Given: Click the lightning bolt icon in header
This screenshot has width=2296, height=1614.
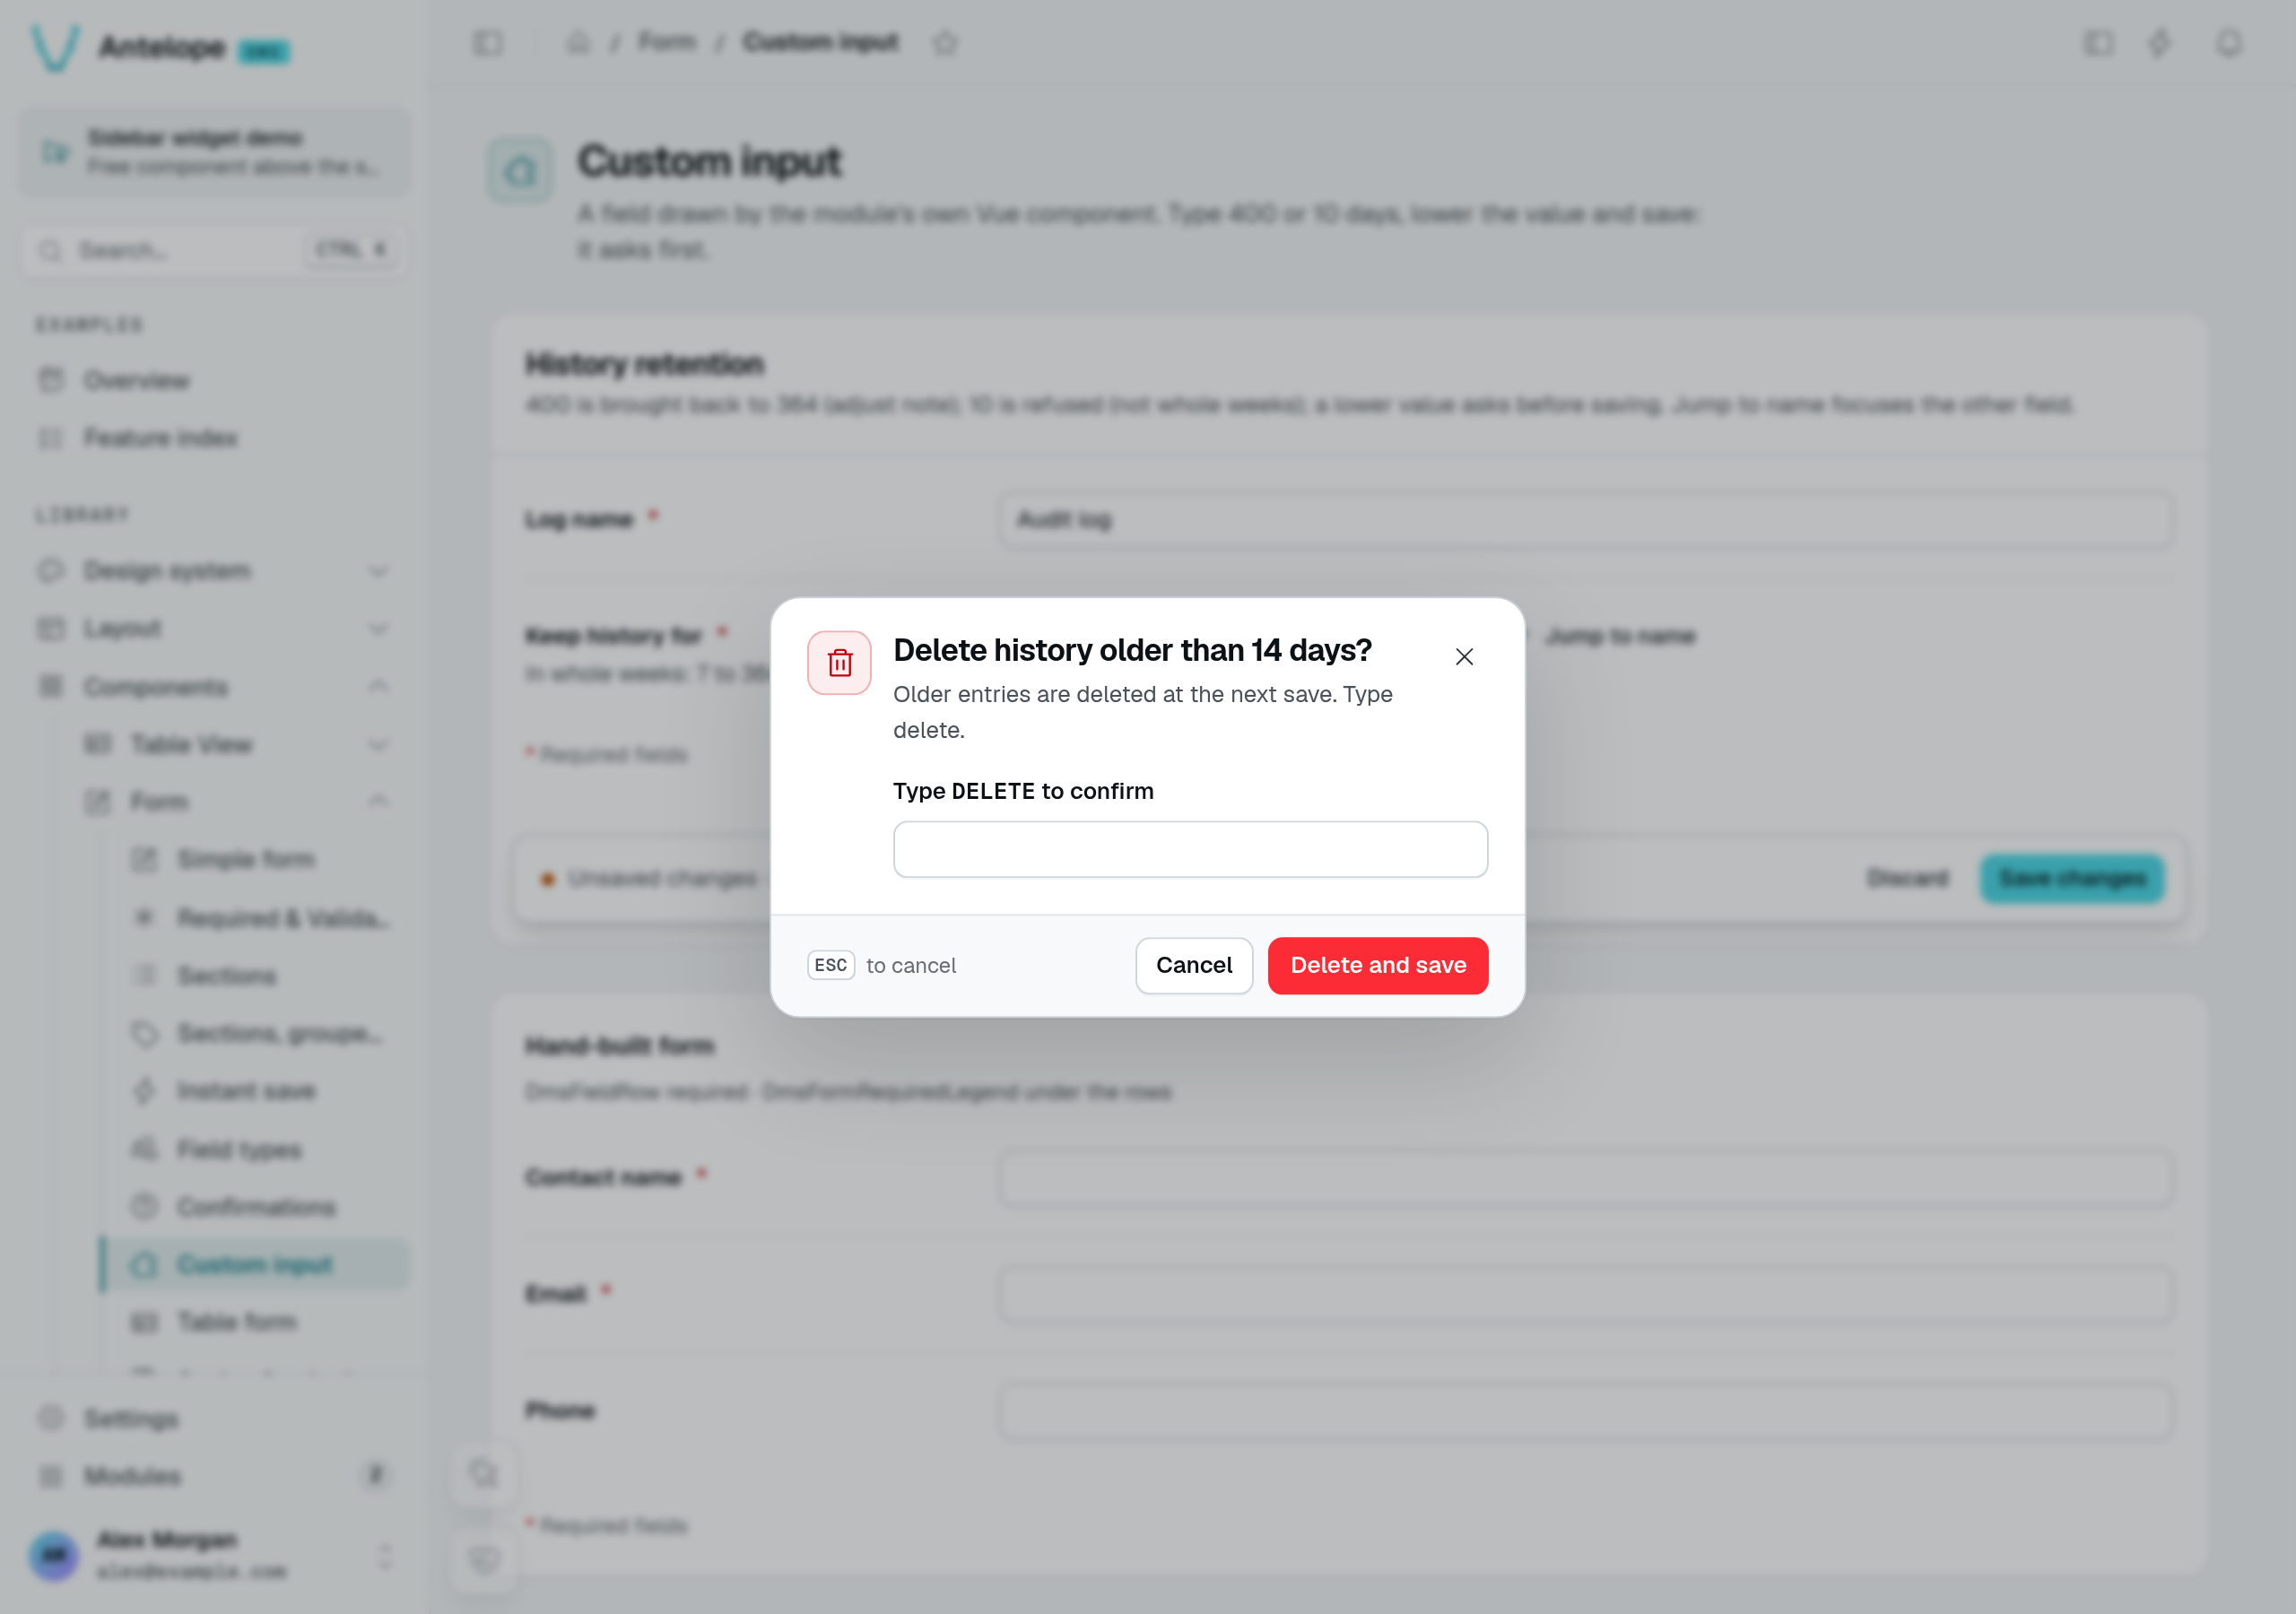Looking at the screenshot, I should coord(2160,43).
